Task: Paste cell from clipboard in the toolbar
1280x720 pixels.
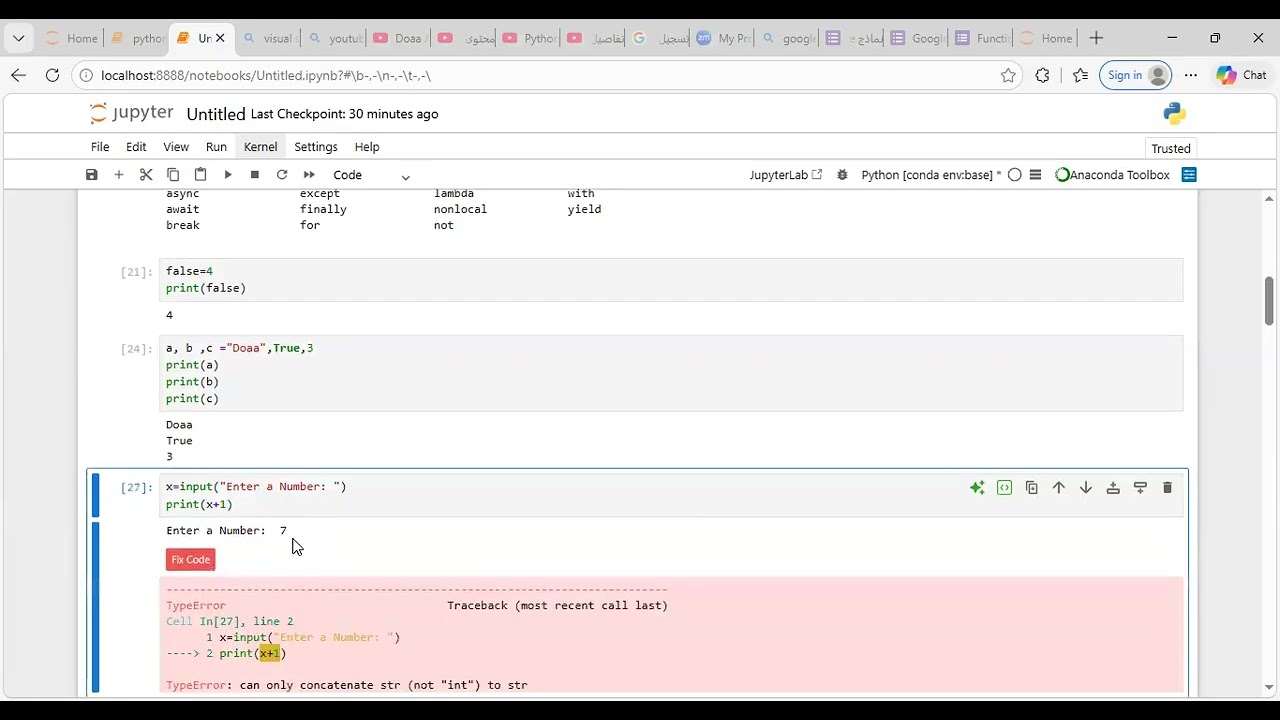Action: tap(200, 175)
